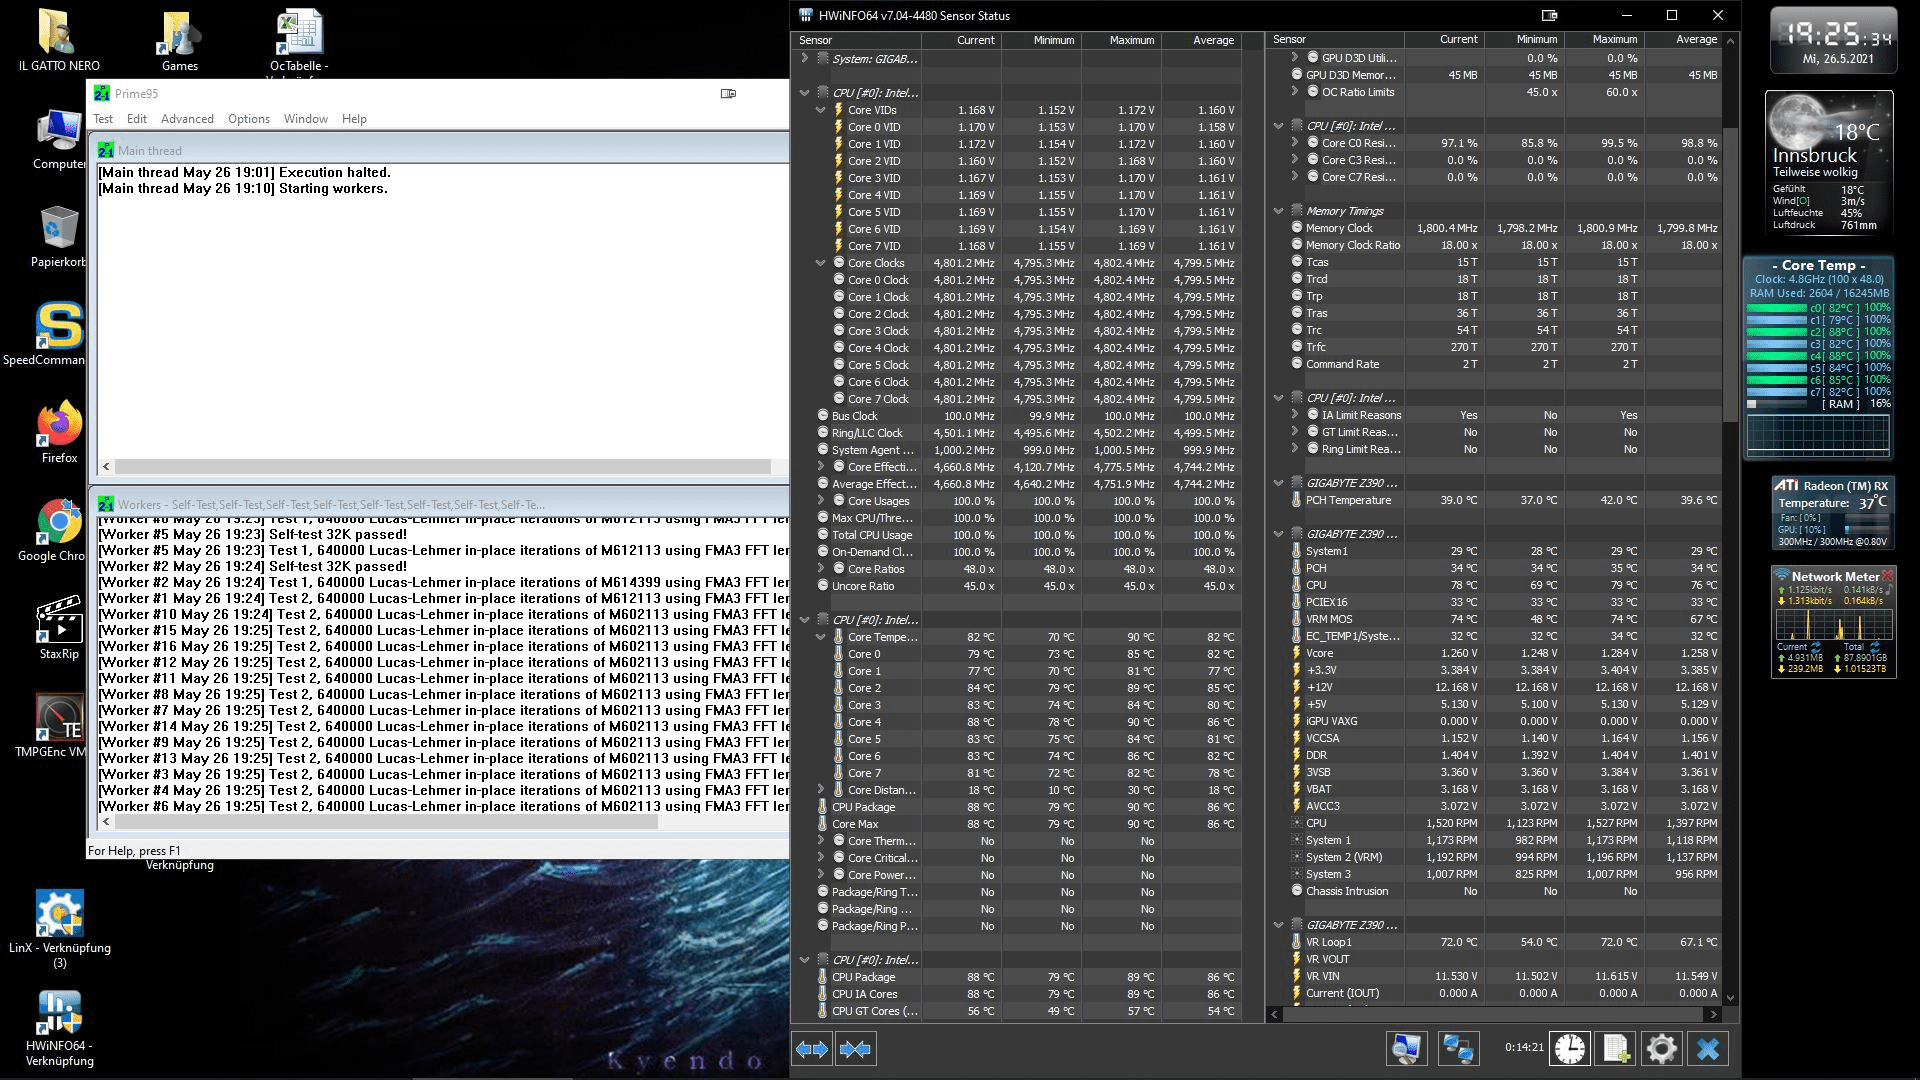Viewport: 1920px width, 1080px height.
Task: Click HWiNFO expand panels arrows button
Action: [x=812, y=1049]
